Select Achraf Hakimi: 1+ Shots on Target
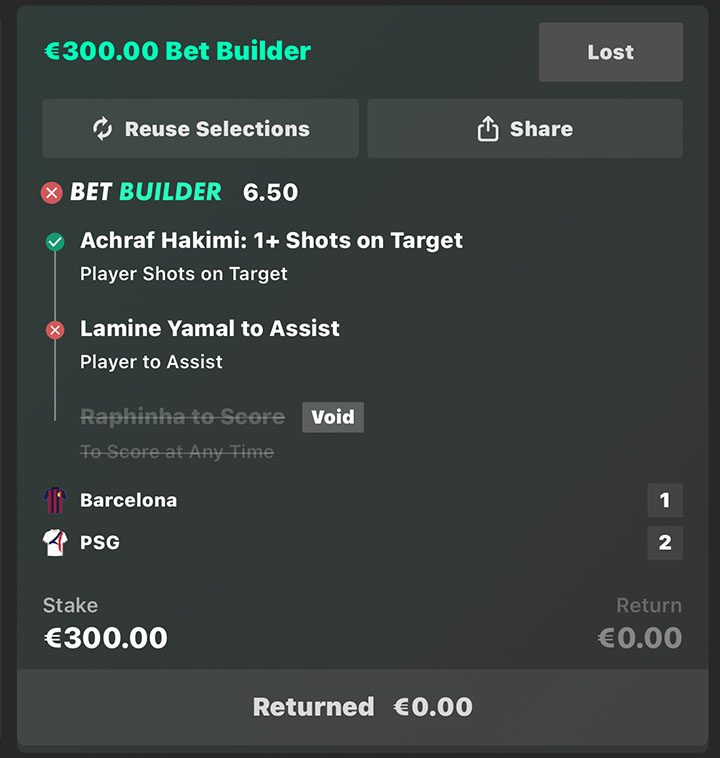The image size is (720, 758). pyautogui.click(x=271, y=241)
